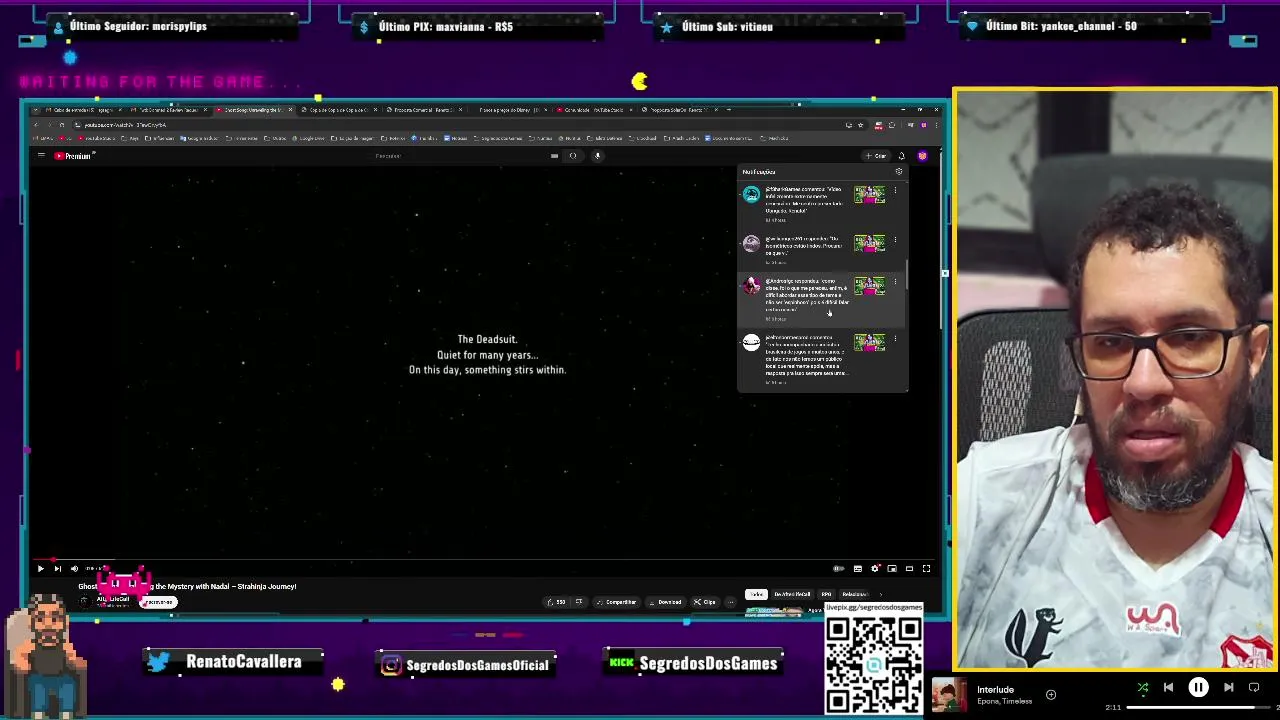Click the Interlude album art thumbnail
The width and height of the screenshot is (1280, 720).
[950, 695]
